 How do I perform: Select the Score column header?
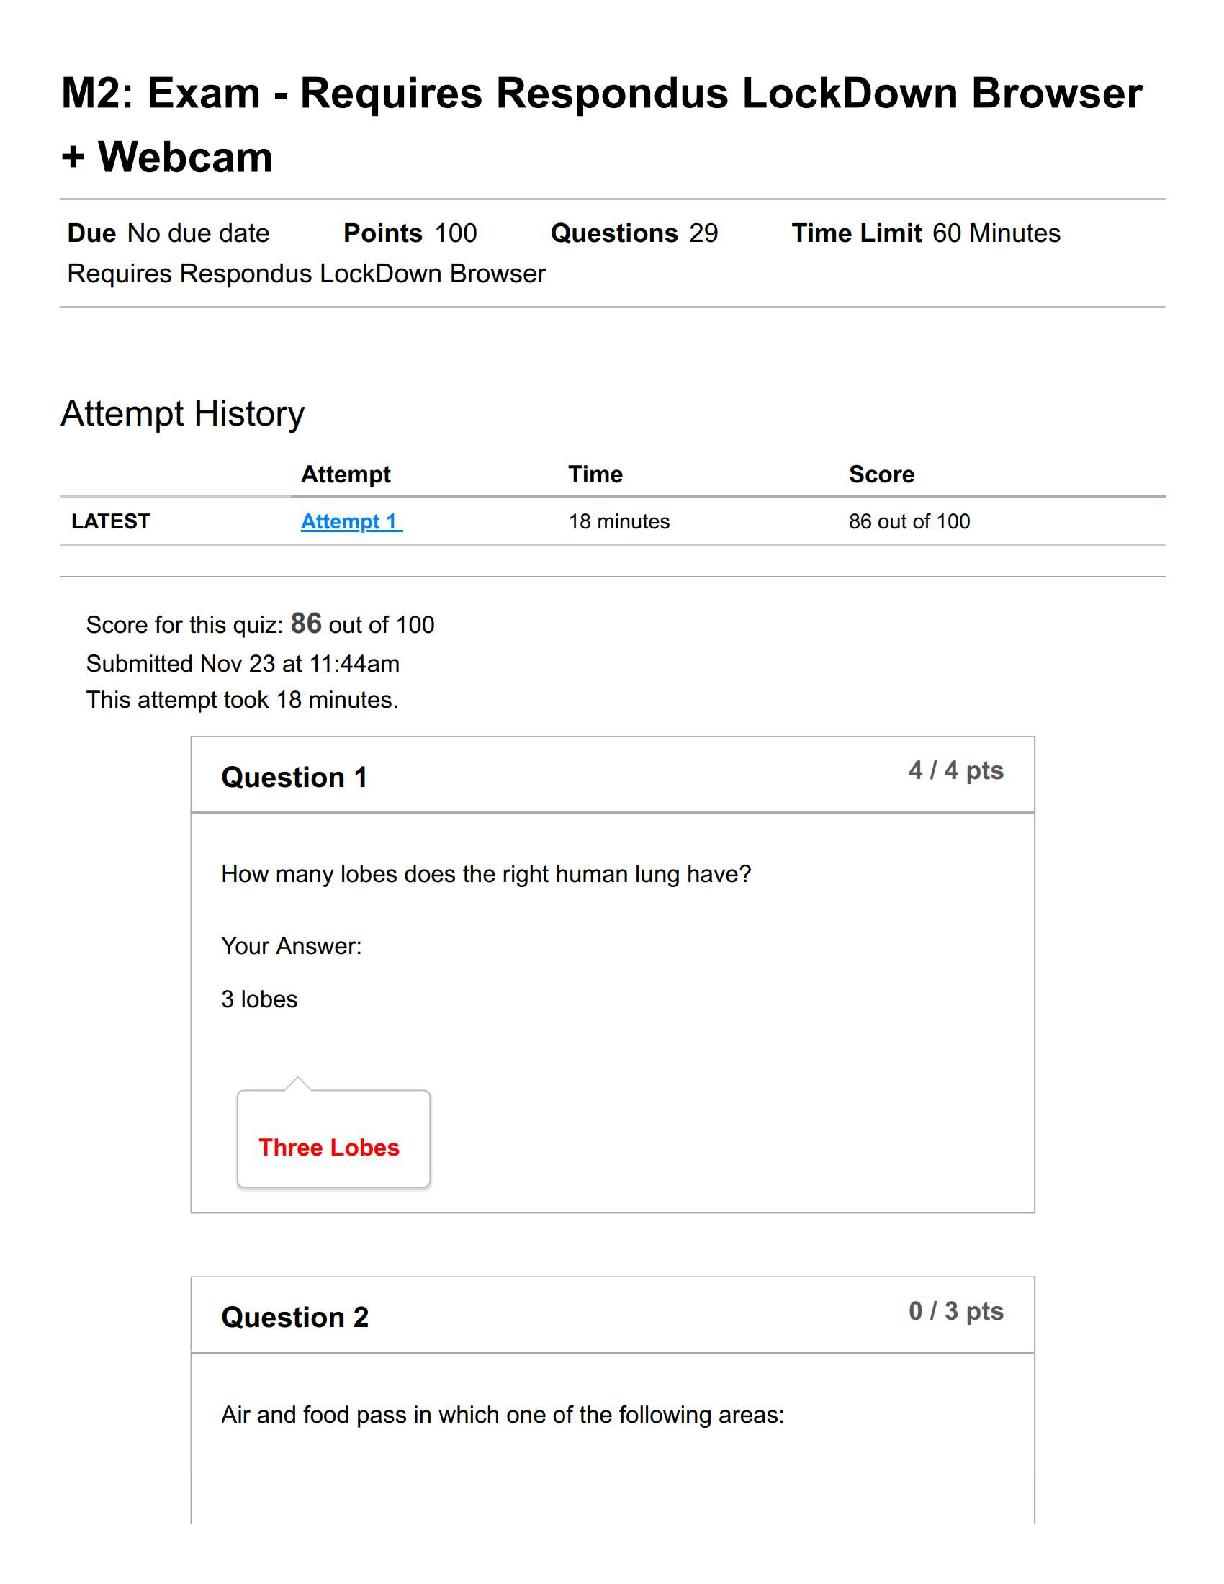[x=881, y=474]
